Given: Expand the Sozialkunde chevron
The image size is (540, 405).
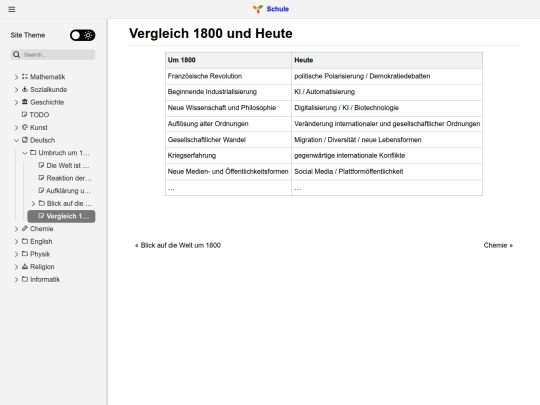Looking at the screenshot, I should click(16, 90).
